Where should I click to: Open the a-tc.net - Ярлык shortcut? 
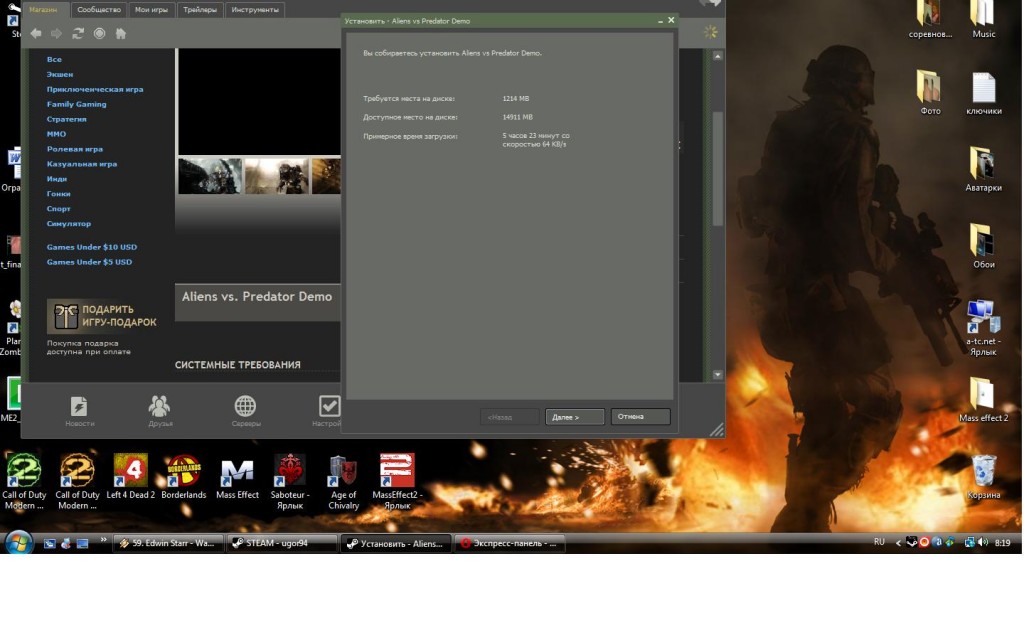pos(983,328)
